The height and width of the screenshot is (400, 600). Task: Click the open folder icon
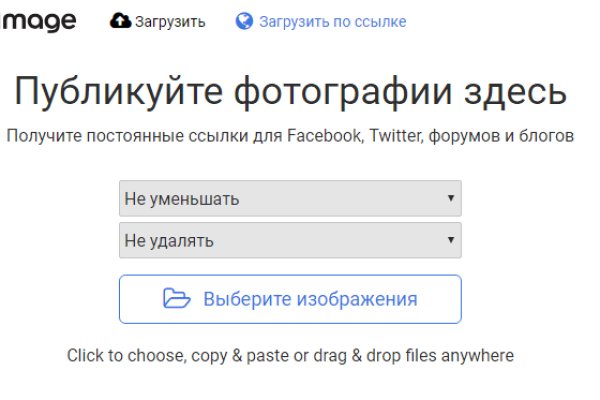pos(176,299)
